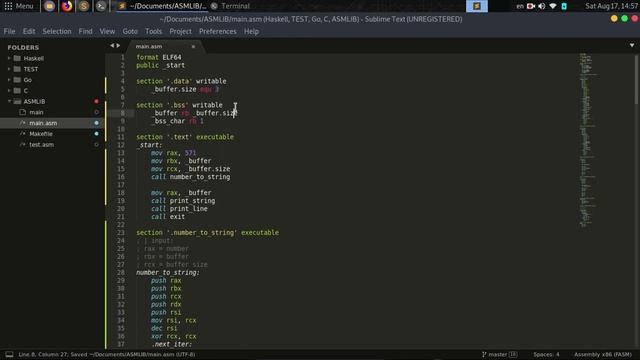640x360 pixels.
Task: Click the 'format ELF64' line
Action: tap(159, 57)
